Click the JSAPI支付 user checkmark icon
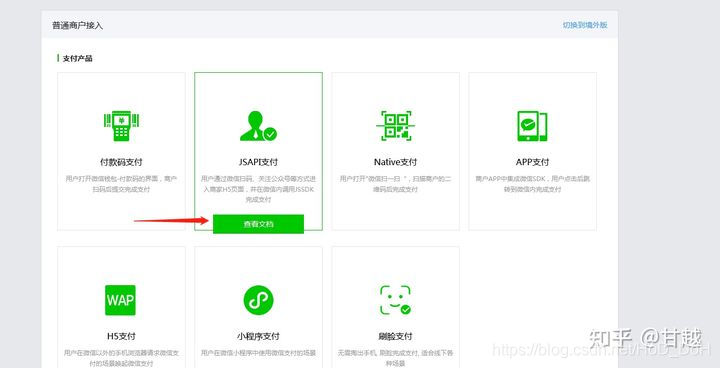 pyautogui.click(x=258, y=126)
